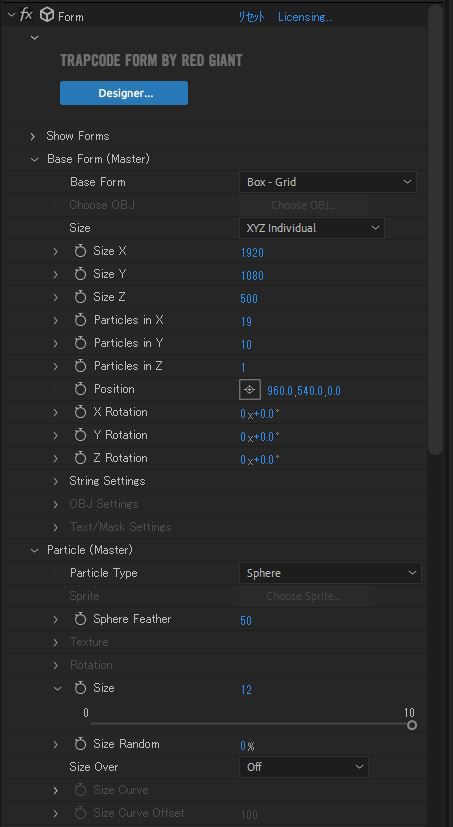
Task: Toggle the Position stopwatch icon
Action: [80, 389]
